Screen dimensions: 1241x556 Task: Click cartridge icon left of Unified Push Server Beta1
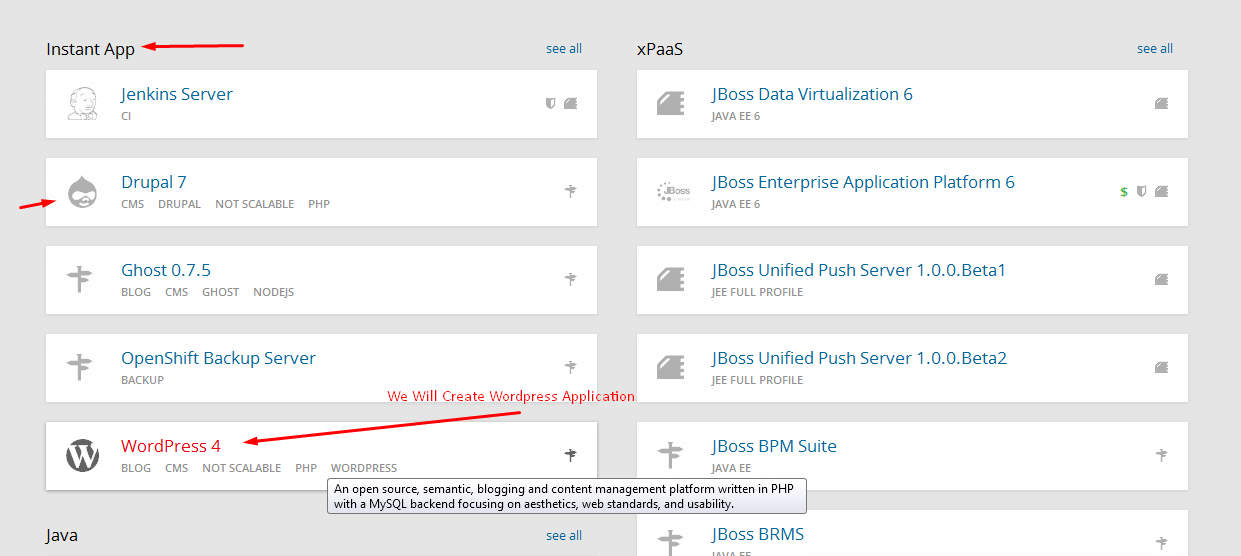click(671, 279)
